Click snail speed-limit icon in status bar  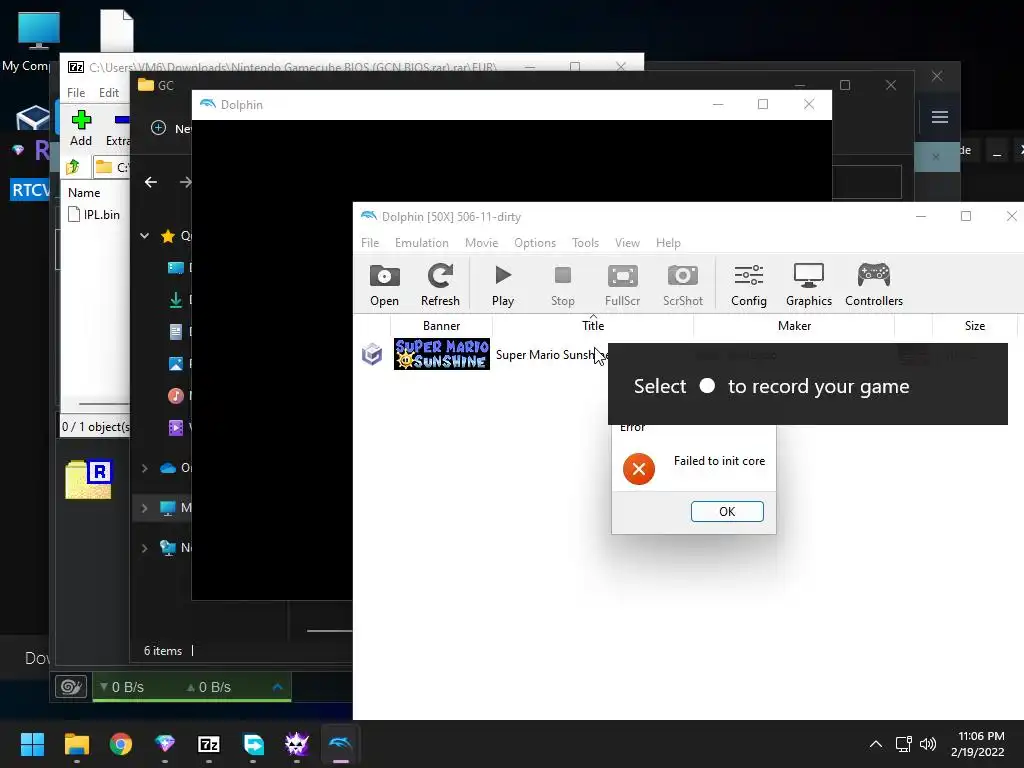click(71, 686)
